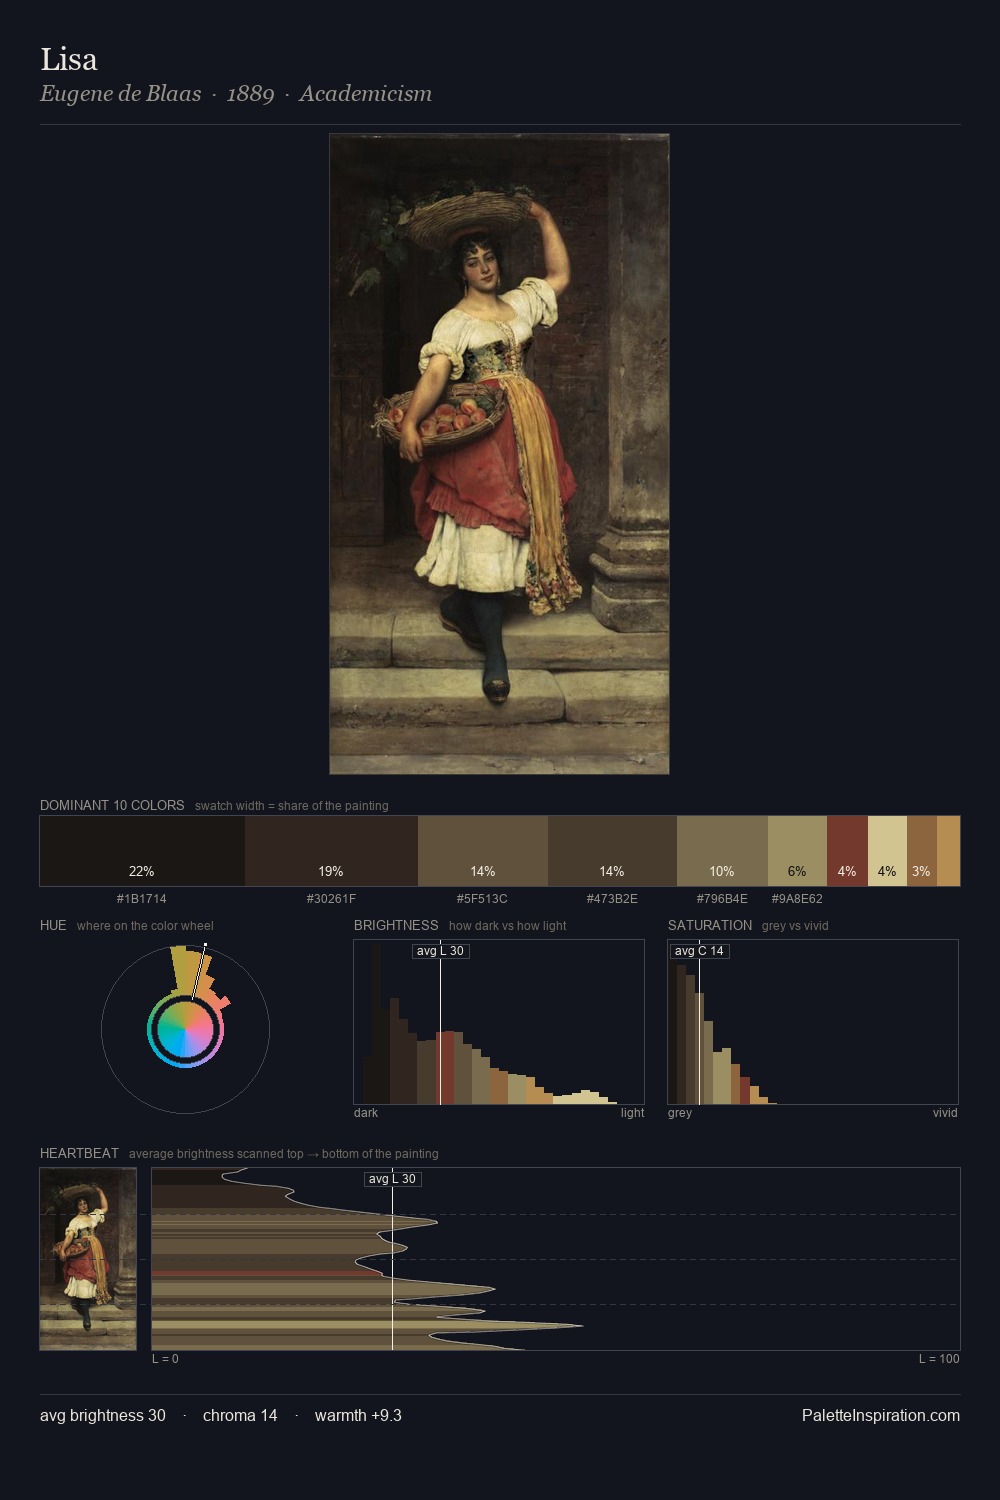
Task: Click the 'avg L 30' label in Heartbeat chart
Action: (x=392, y=1179)
